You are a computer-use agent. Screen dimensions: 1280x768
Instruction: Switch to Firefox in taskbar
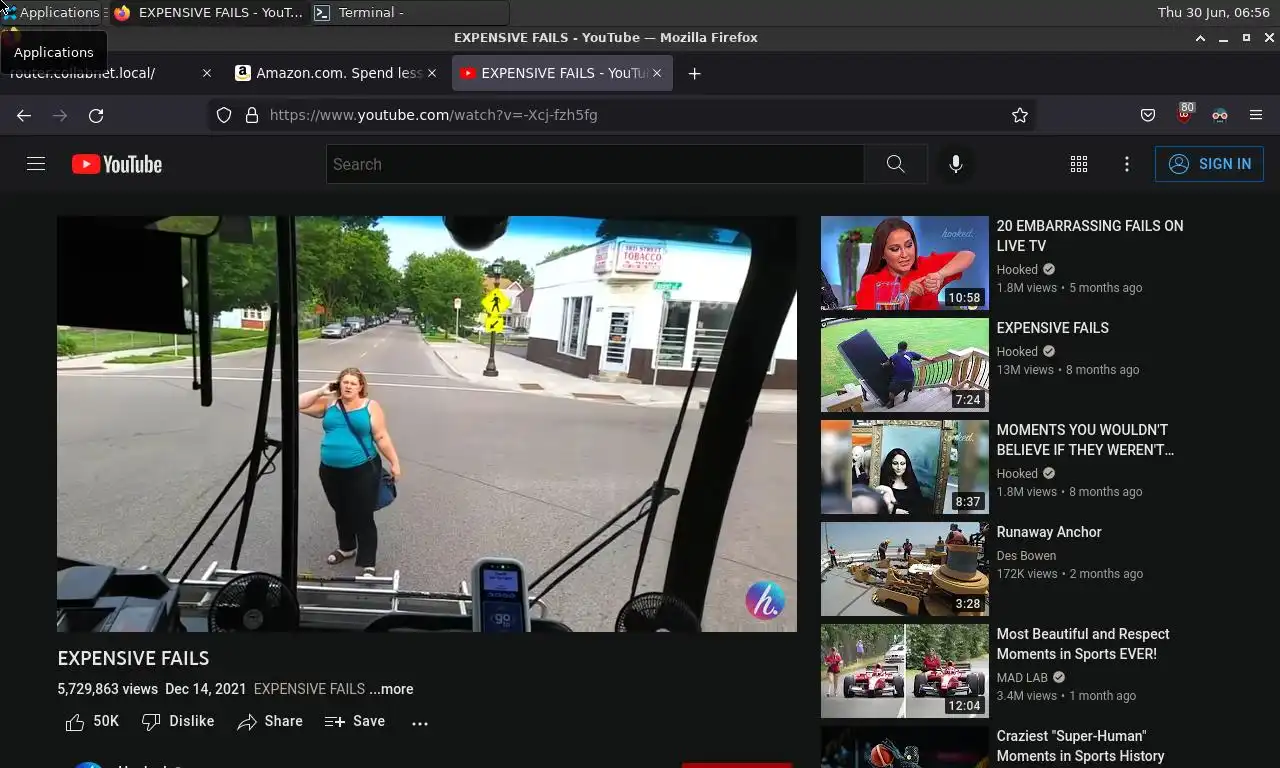tap(208, 13)
